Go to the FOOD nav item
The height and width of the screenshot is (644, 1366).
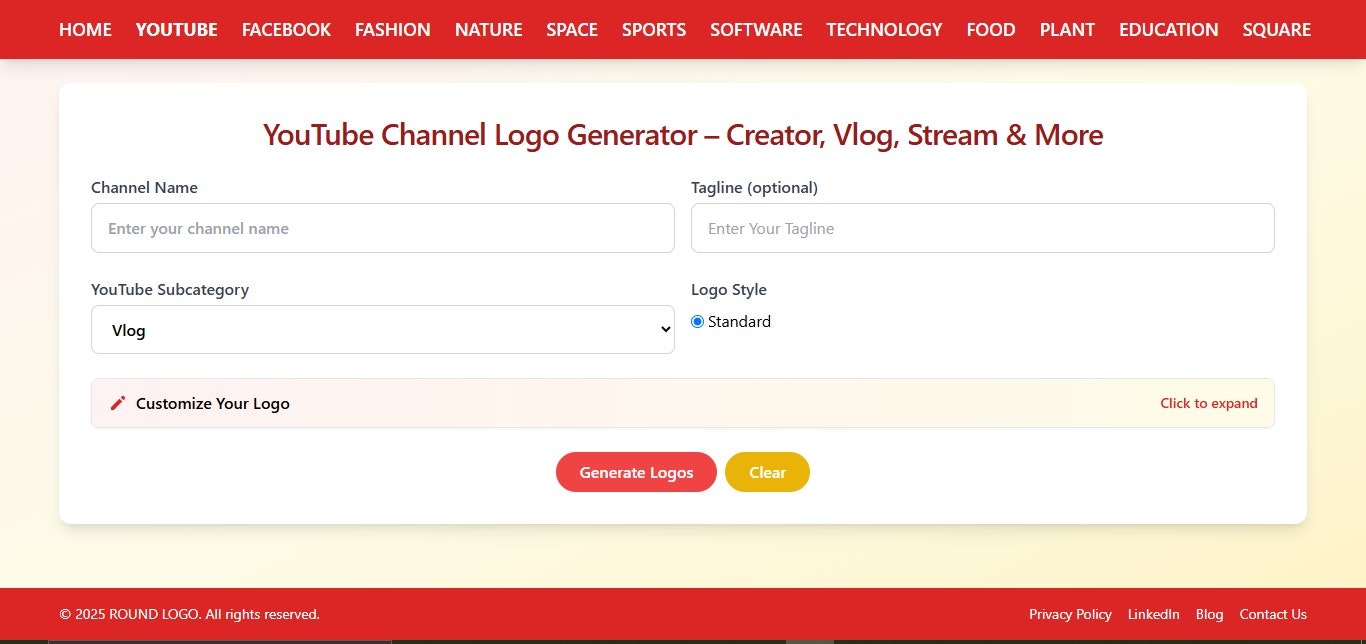point(991,30)
